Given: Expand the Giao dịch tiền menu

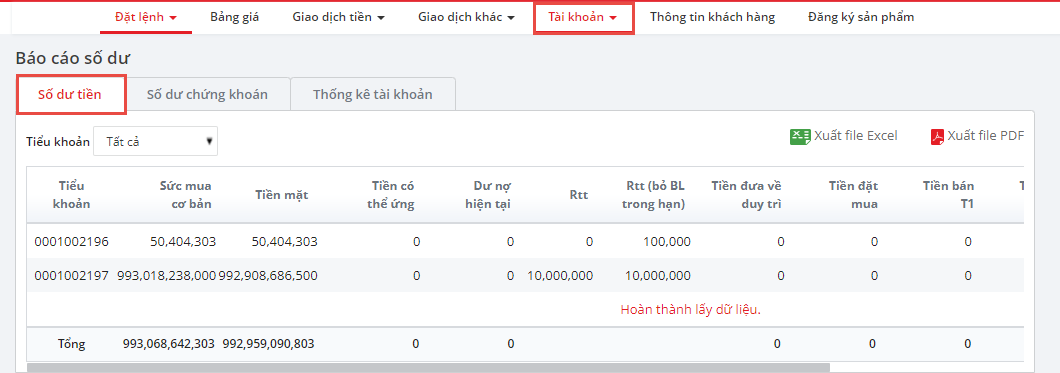Looking at the screenshot, I should point(339,18).
